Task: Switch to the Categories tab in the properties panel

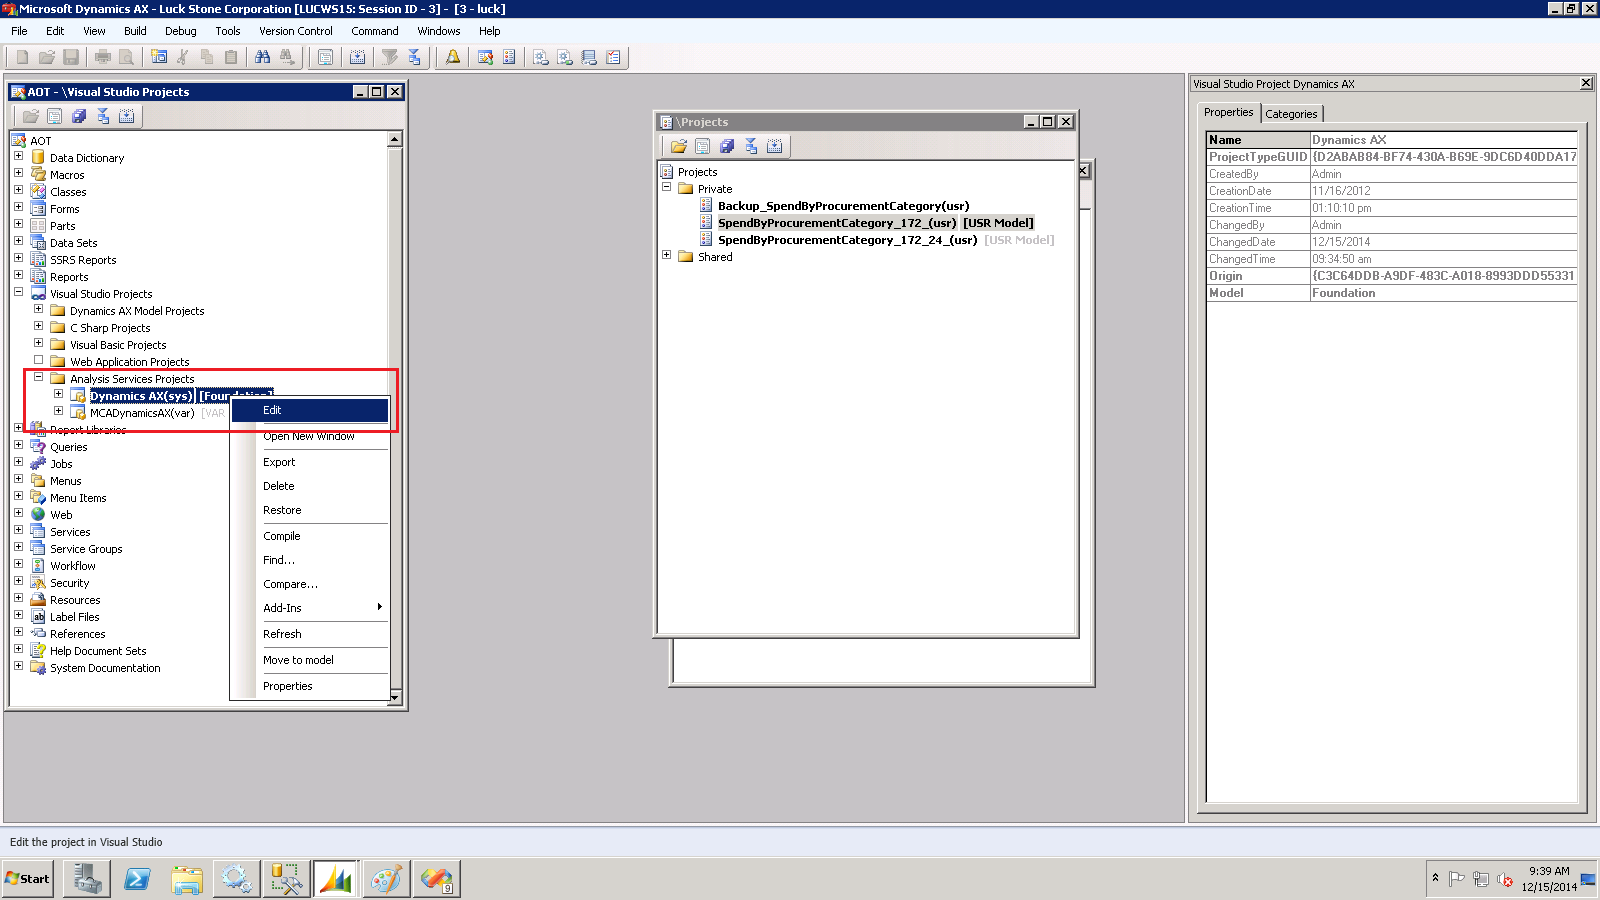Action: [1291, 113]
